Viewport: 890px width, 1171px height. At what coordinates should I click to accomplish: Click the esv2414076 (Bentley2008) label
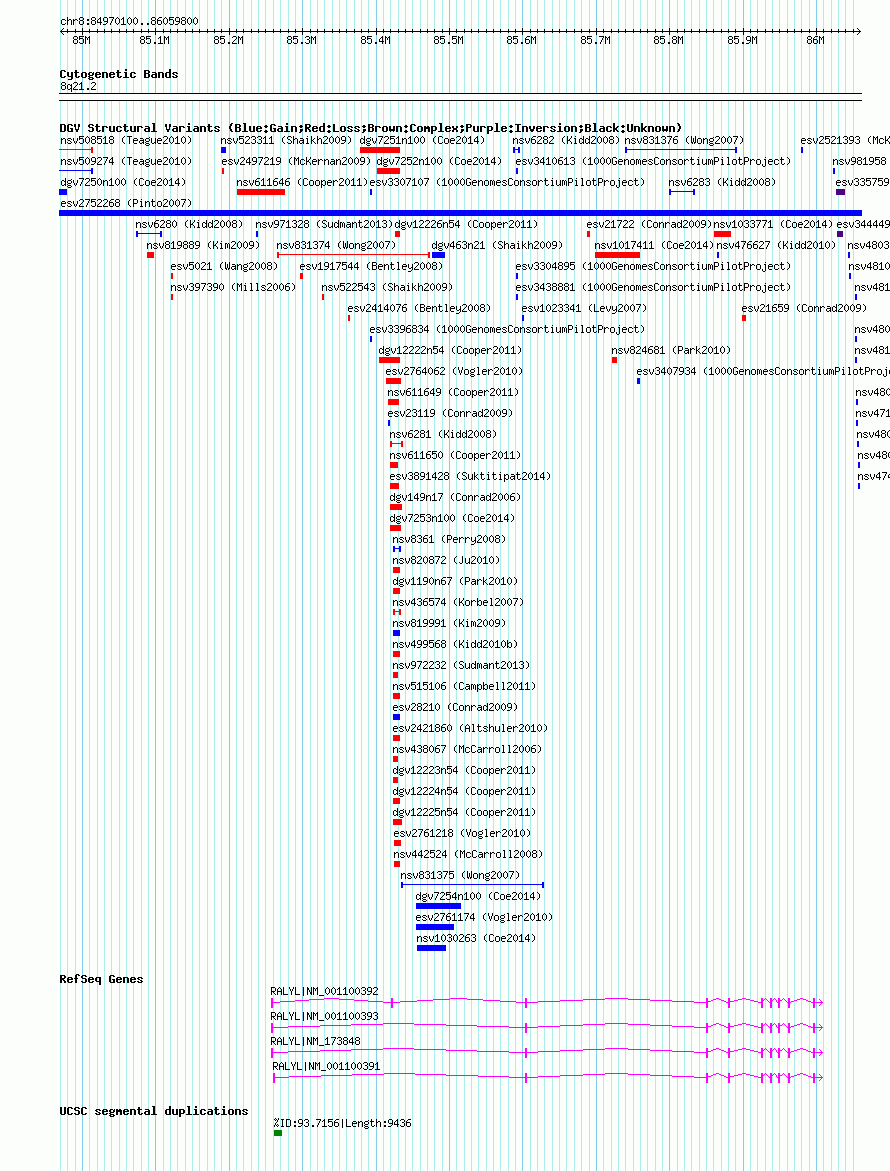pos(419,308)
